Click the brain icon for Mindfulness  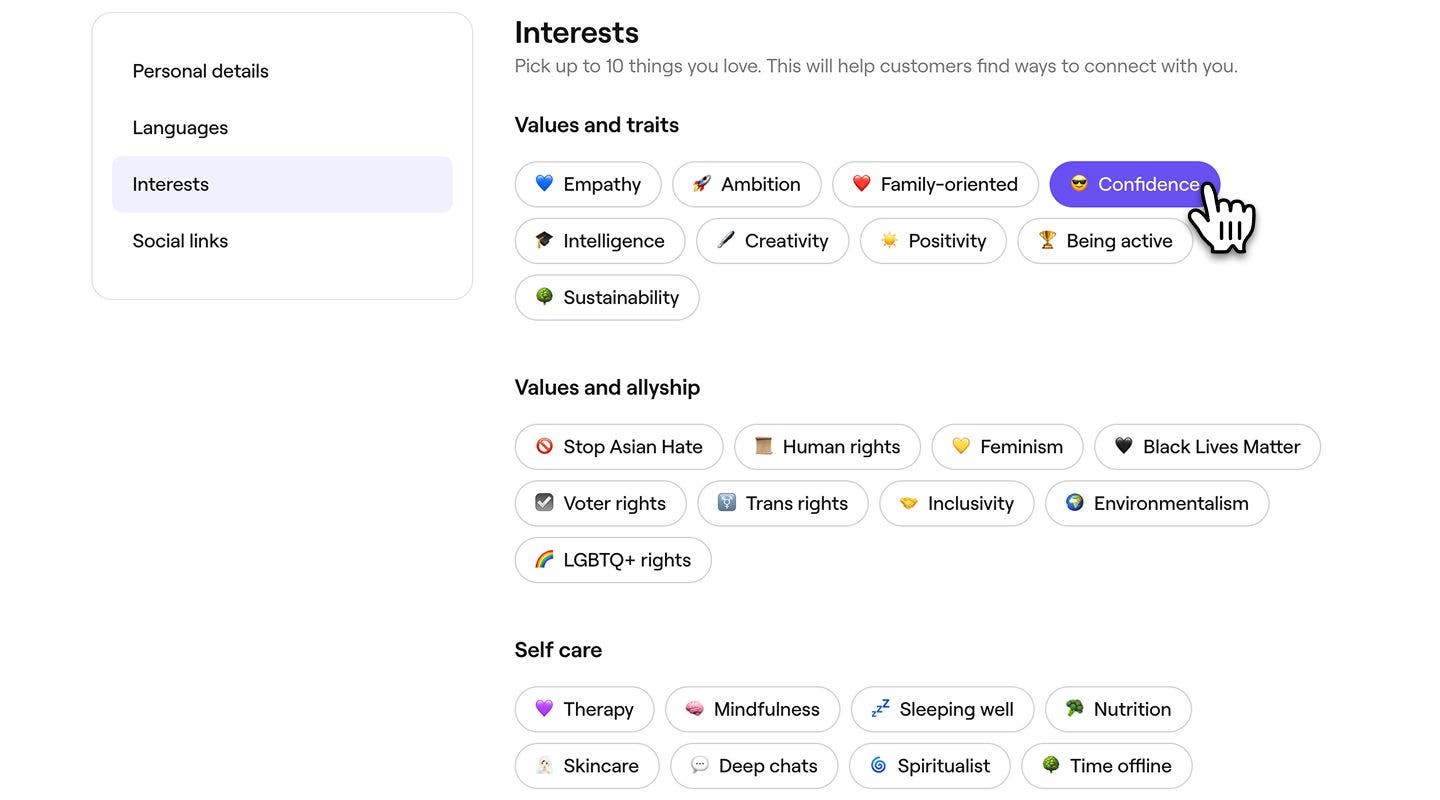pos(695,709)
